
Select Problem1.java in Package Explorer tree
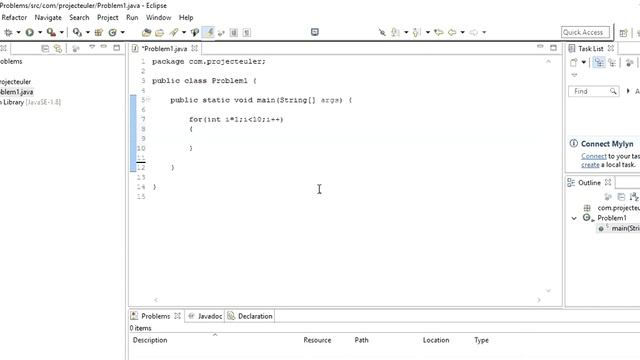click(16, 92)
